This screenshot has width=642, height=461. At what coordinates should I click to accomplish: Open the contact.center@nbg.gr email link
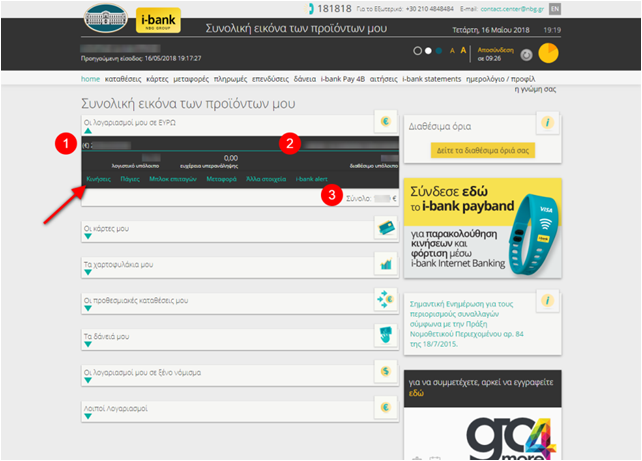(x=512, y=9)
